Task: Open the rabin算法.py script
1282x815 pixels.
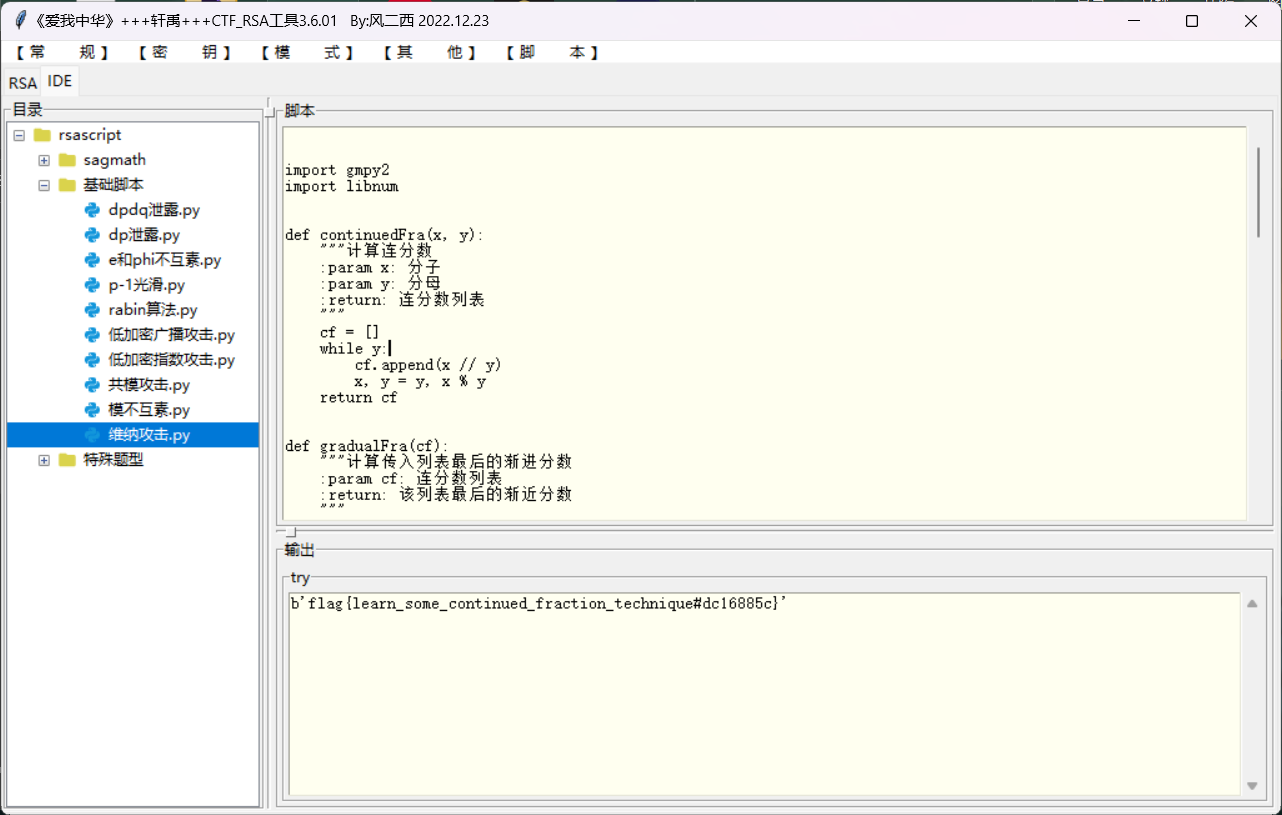Action: pos(153,310)
